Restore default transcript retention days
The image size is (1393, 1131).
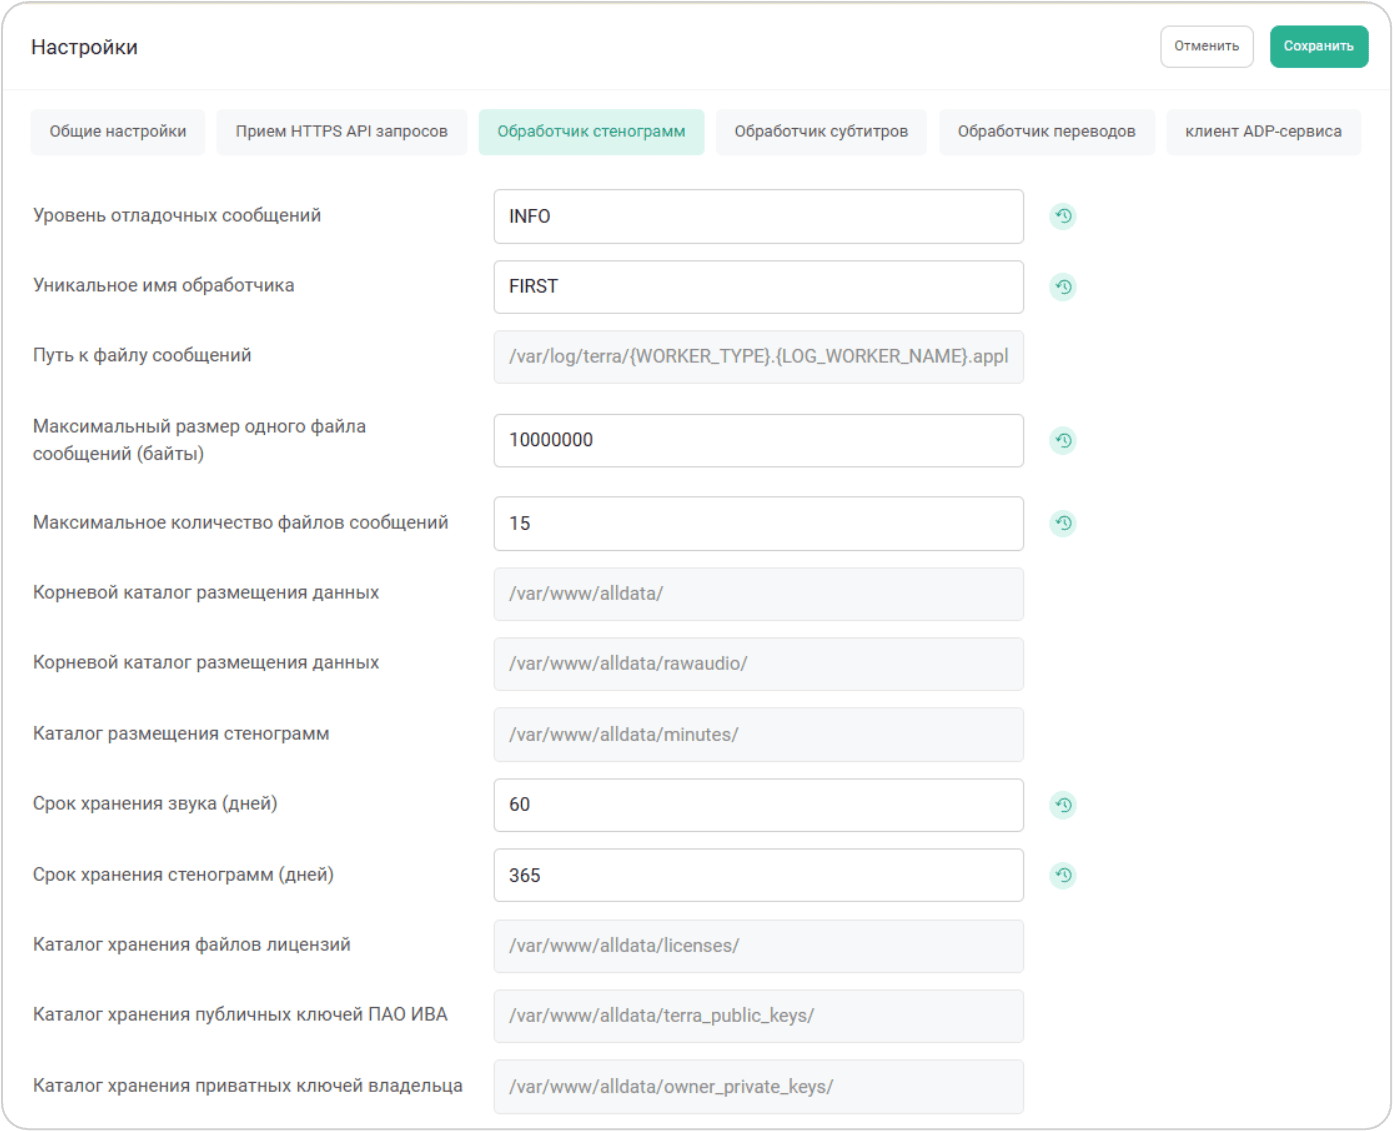pyautogui.click(x=1062, y=875)
